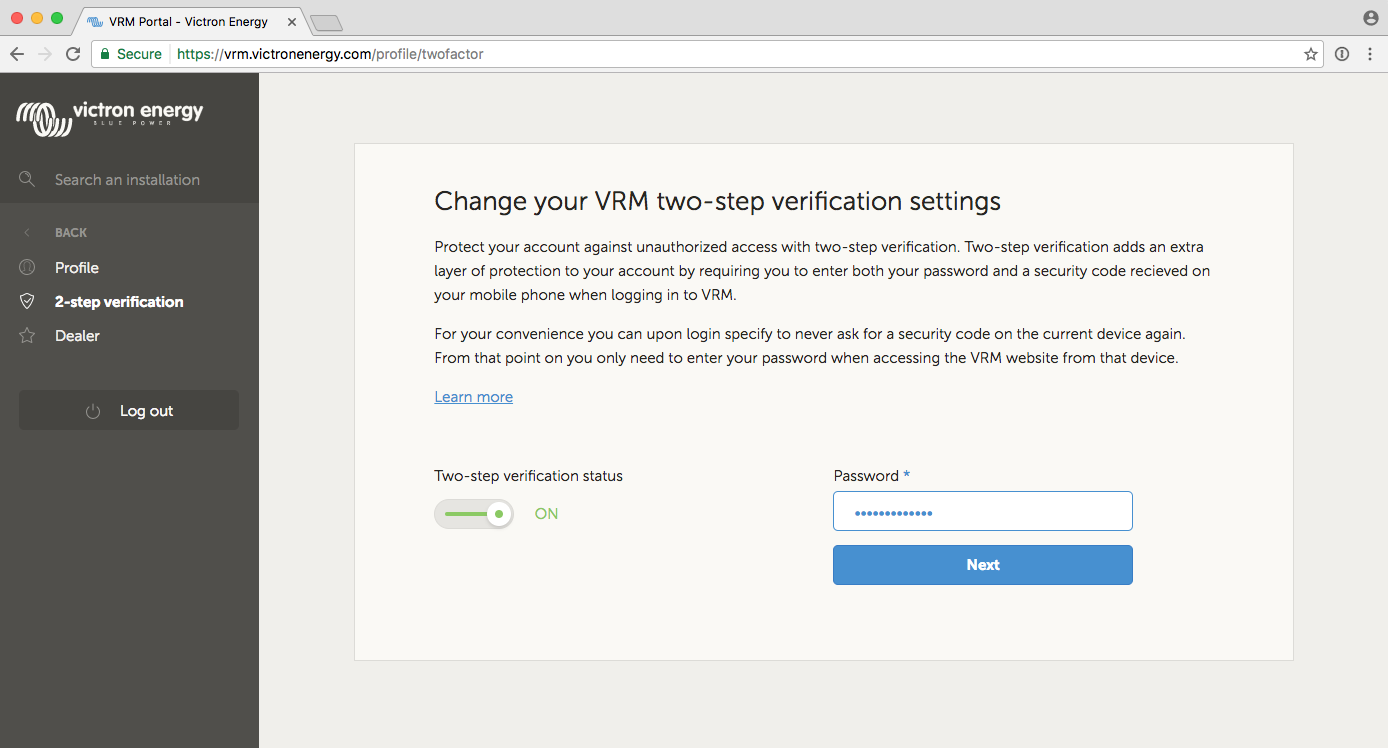Select the VRM Portal browser tab
This screenshot has width=1388, height=748.
[x=188, y=21]
